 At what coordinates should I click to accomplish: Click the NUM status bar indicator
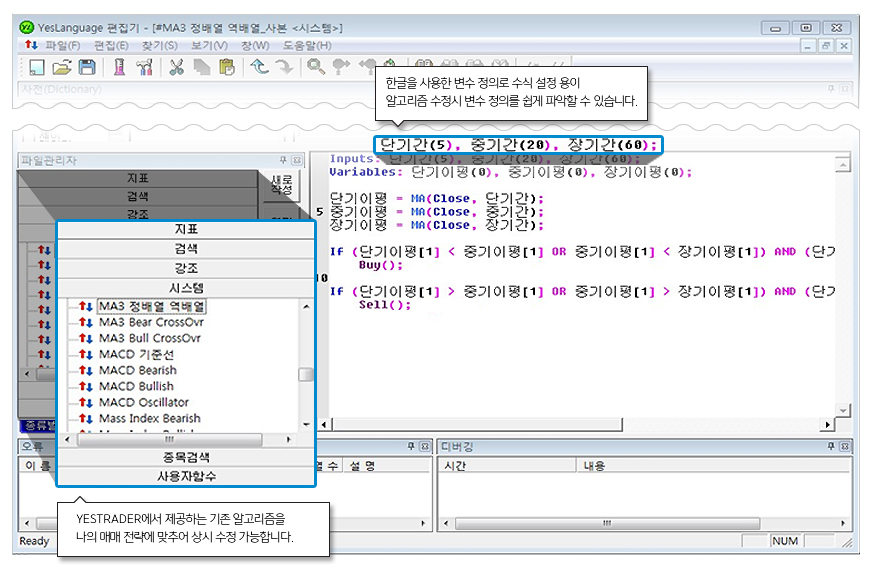coord(785,541)
